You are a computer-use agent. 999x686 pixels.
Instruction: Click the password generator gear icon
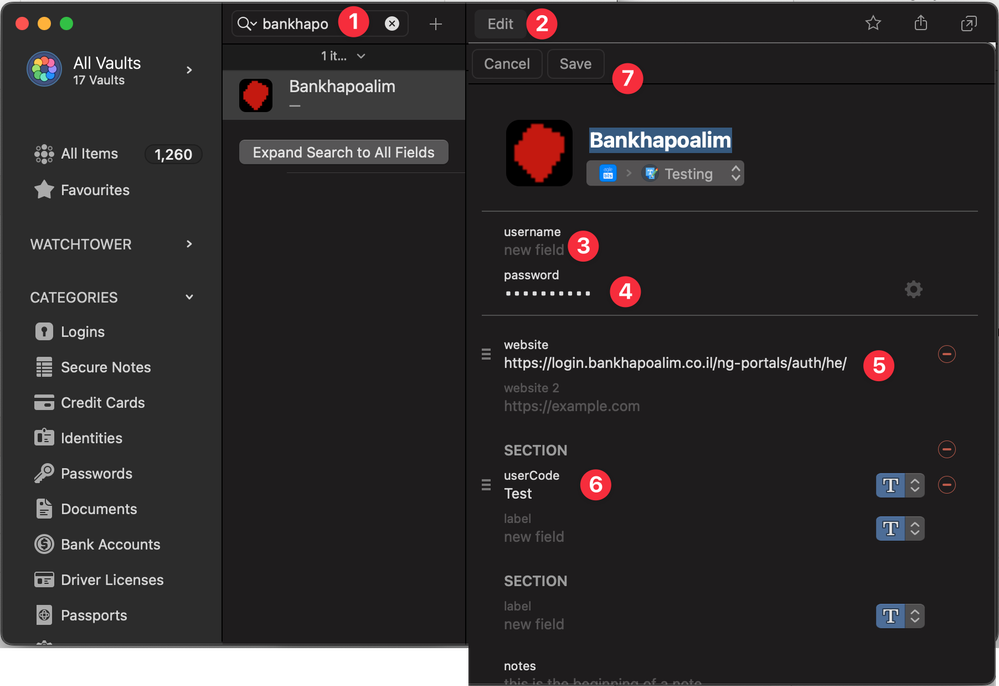pyautogui.click(x=913, y=289)
